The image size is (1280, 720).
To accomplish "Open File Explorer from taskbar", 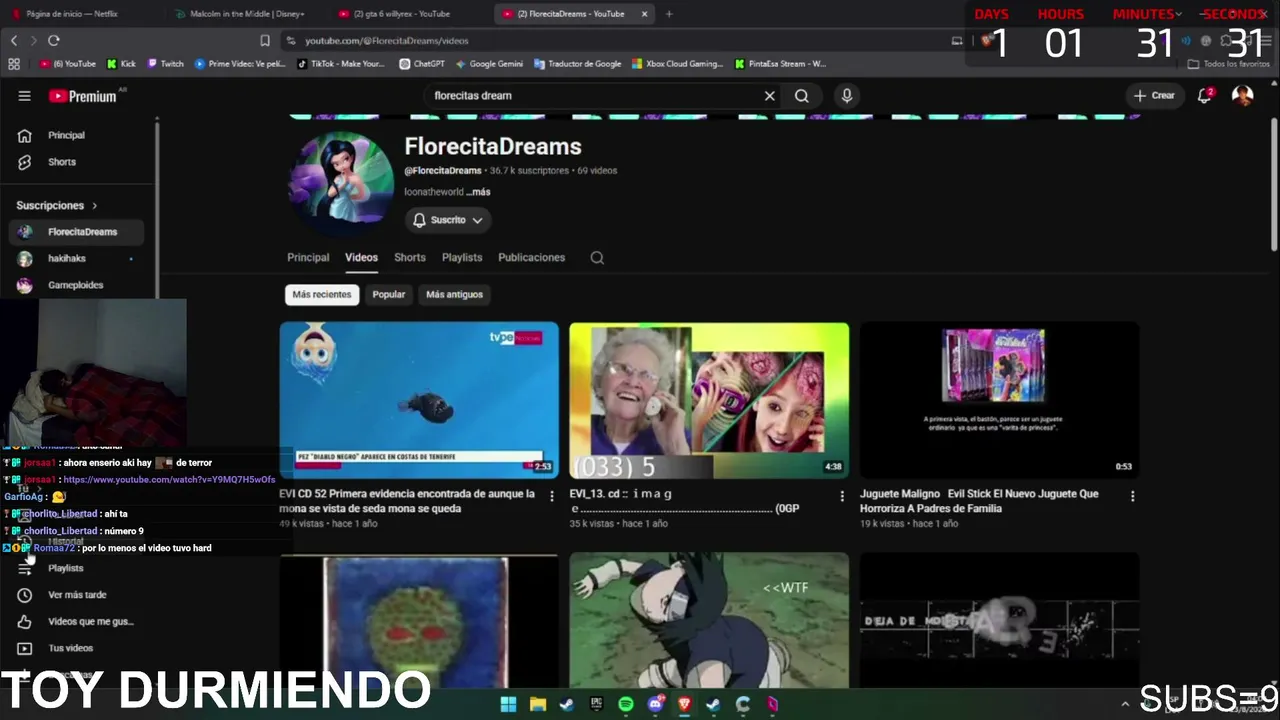I will (x=537, y=704).
